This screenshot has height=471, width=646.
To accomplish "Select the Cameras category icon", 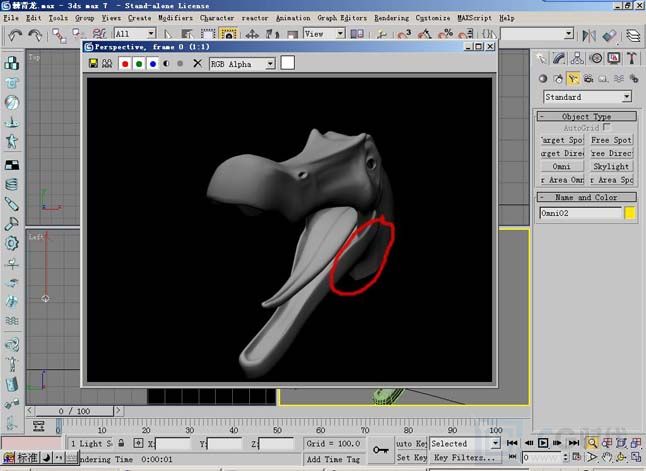I will (x=588, y=78).
